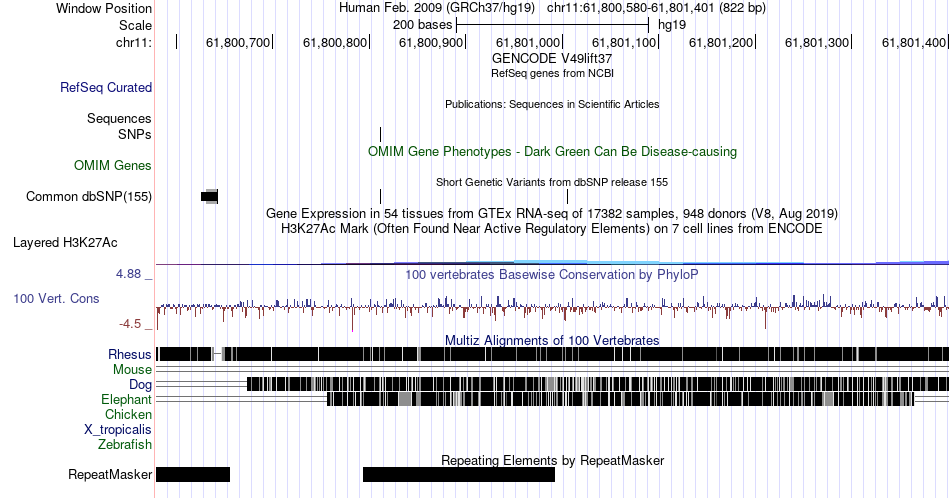
Task: Select the Dog alignment label
Action: point(140,385)
